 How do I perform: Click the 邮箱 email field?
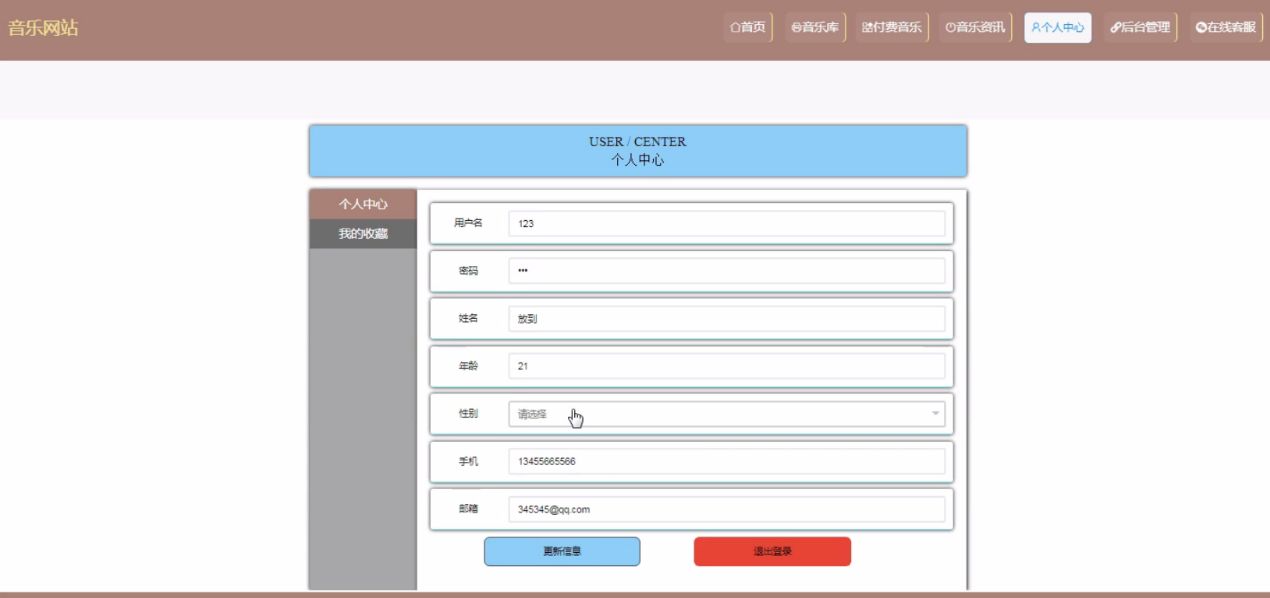click(727, 509)
